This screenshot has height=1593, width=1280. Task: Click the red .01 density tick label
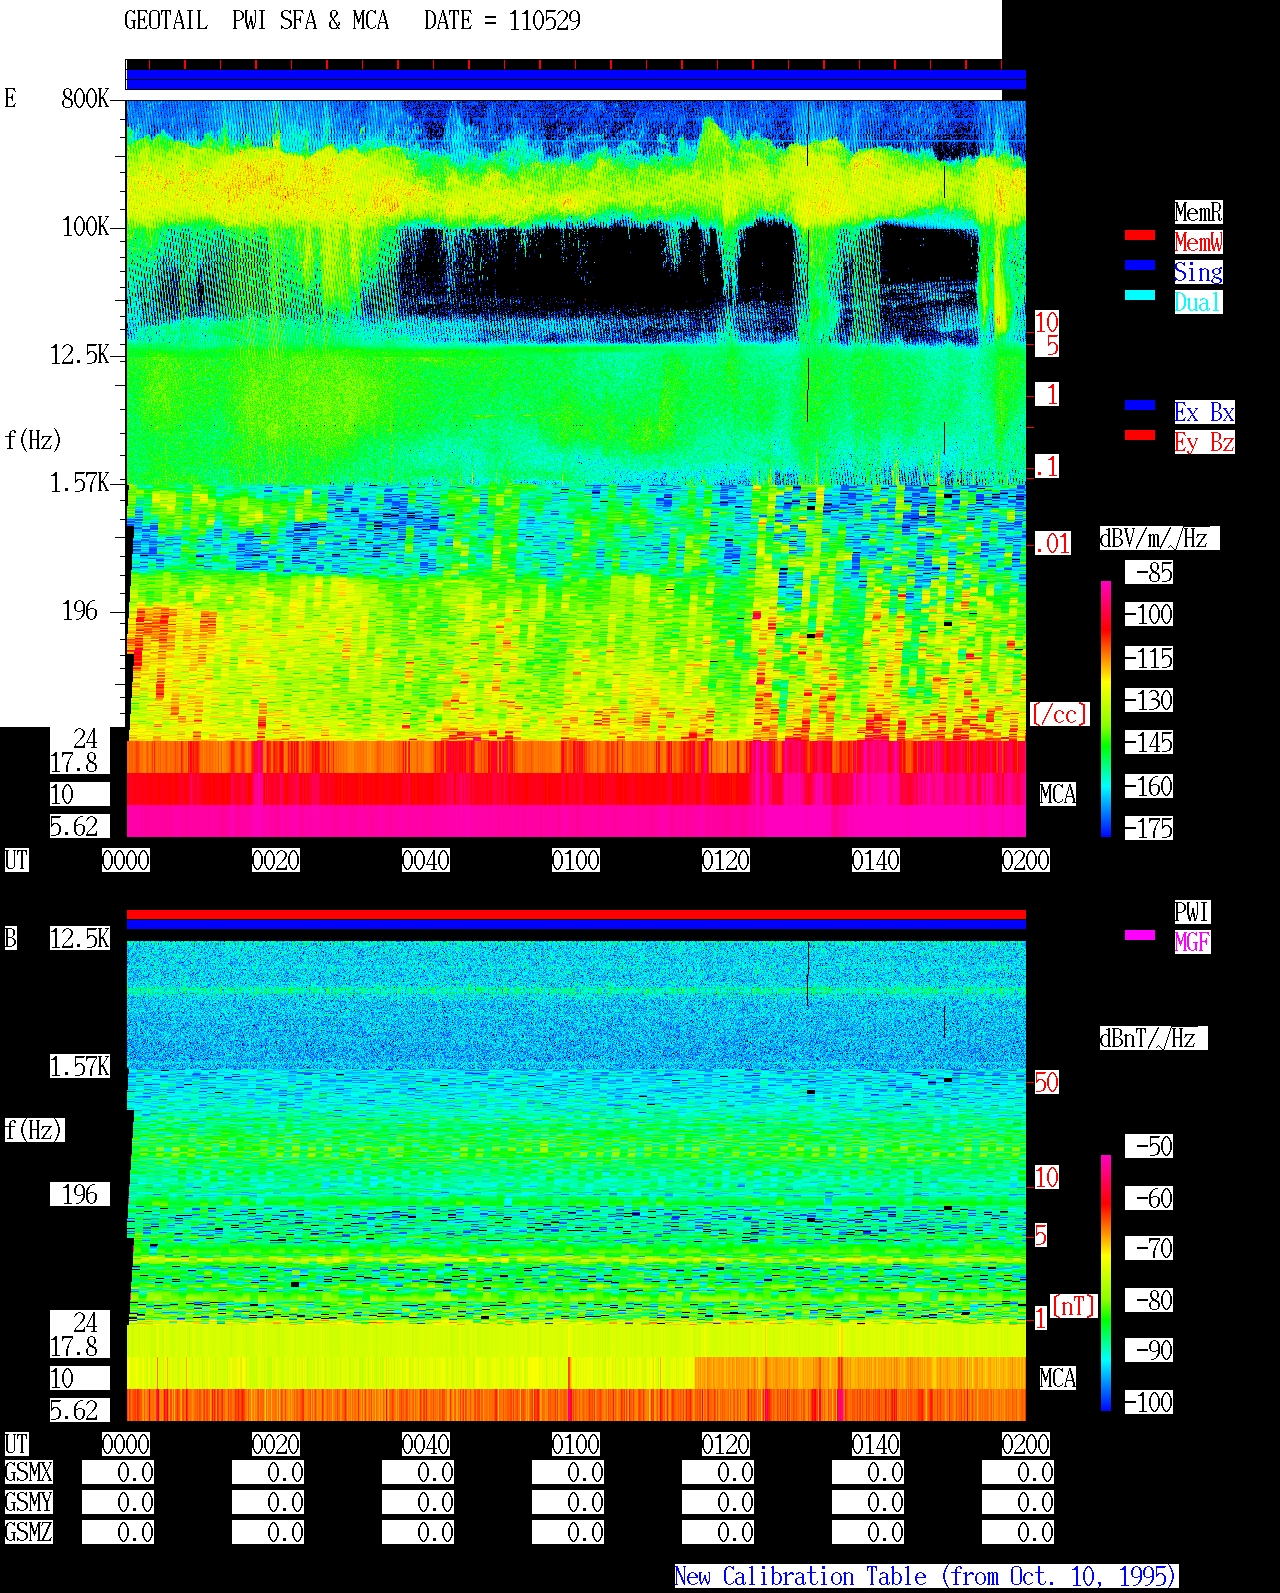pyautogui.click(x=1052, y=544)
